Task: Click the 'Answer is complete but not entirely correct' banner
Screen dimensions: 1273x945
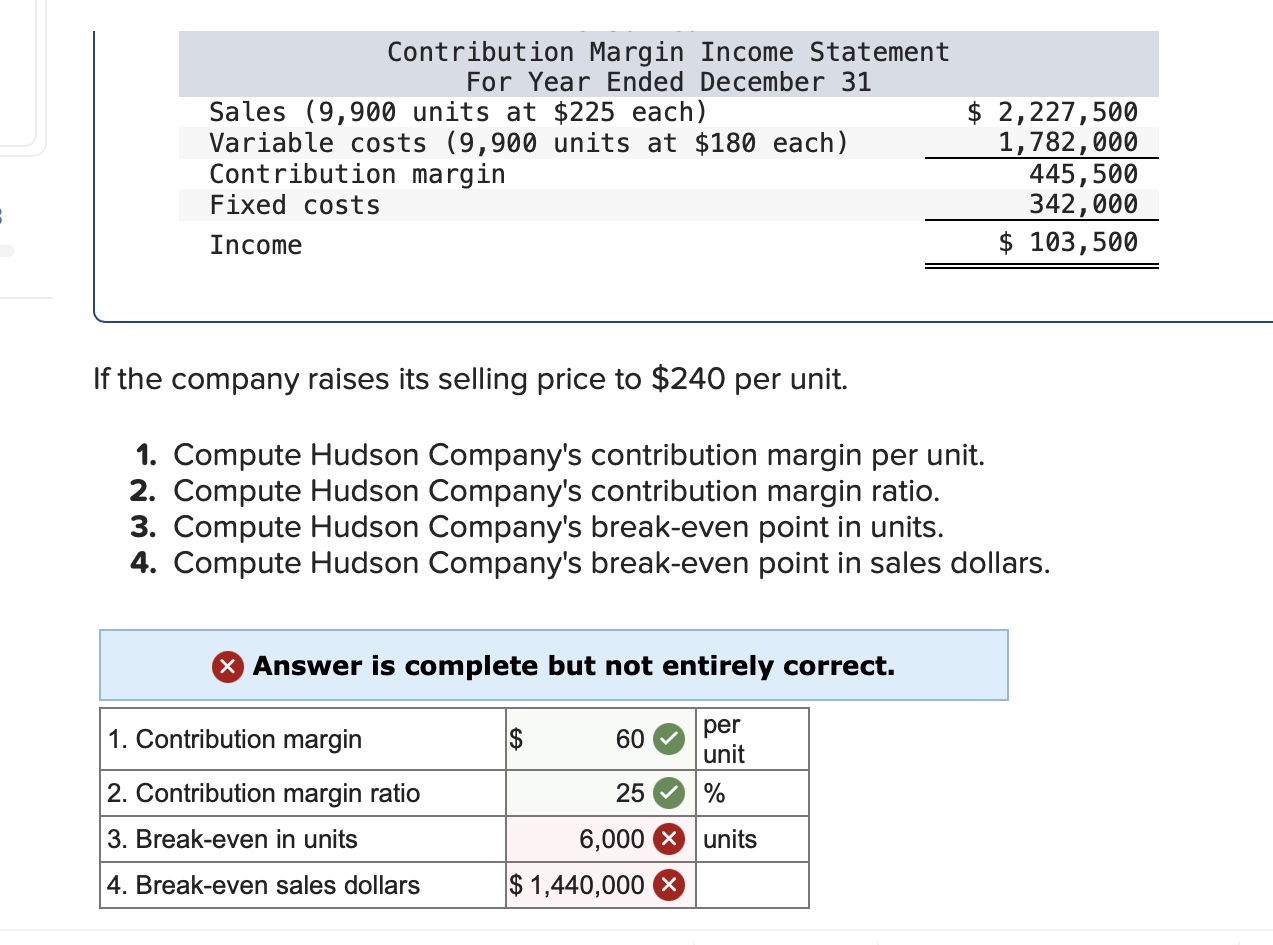Action: pos(553,665)
